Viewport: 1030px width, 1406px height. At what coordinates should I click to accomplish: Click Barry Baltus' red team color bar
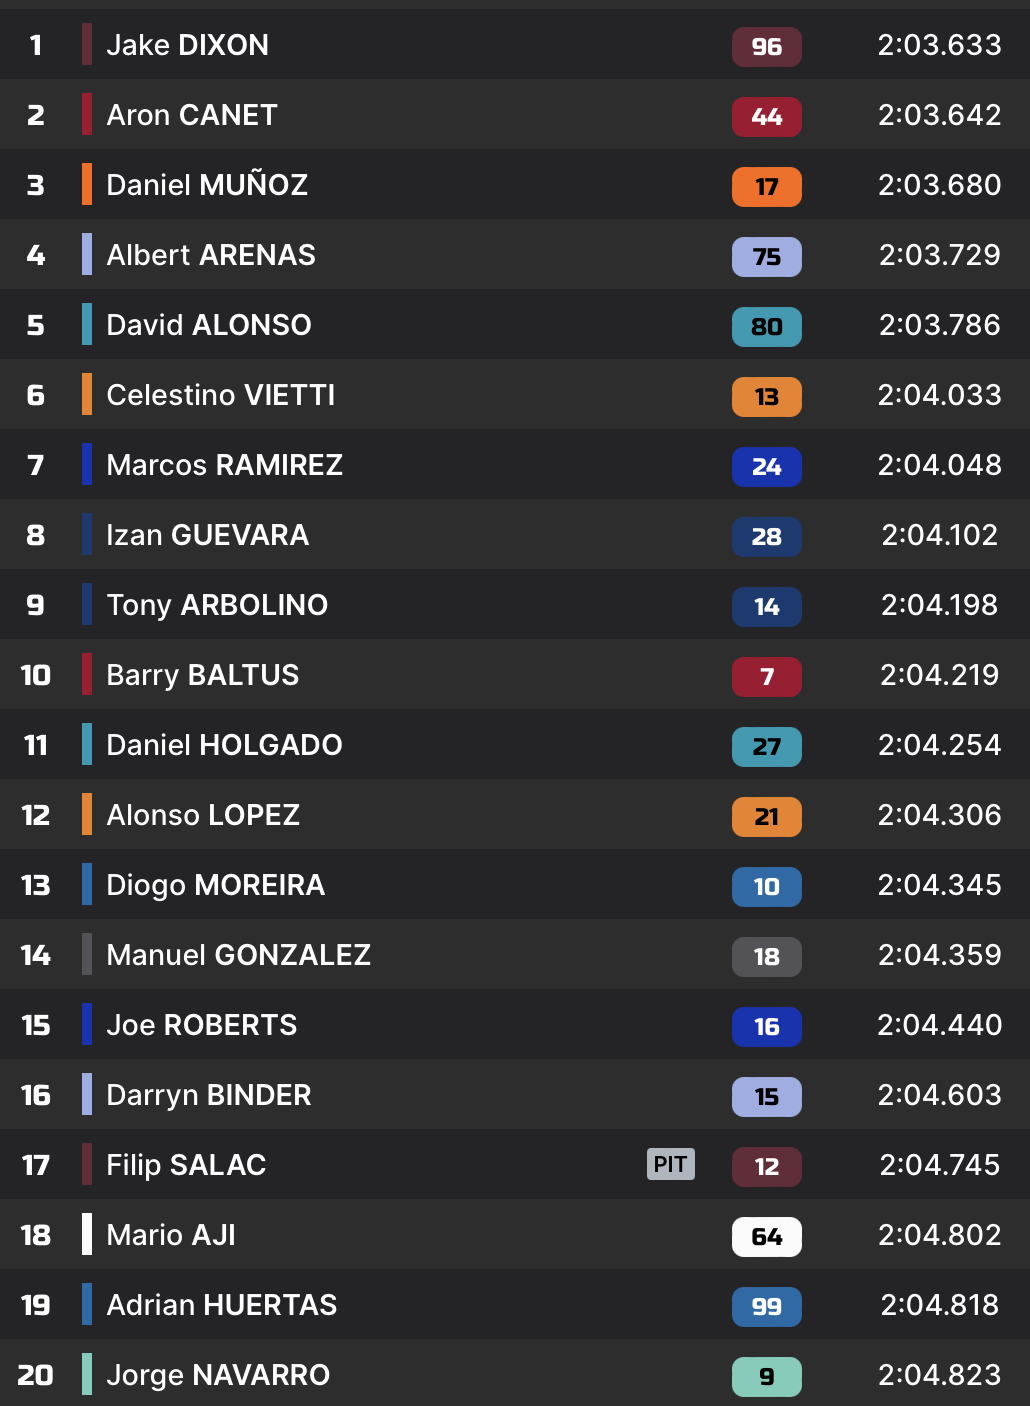[x=87, y=674]
